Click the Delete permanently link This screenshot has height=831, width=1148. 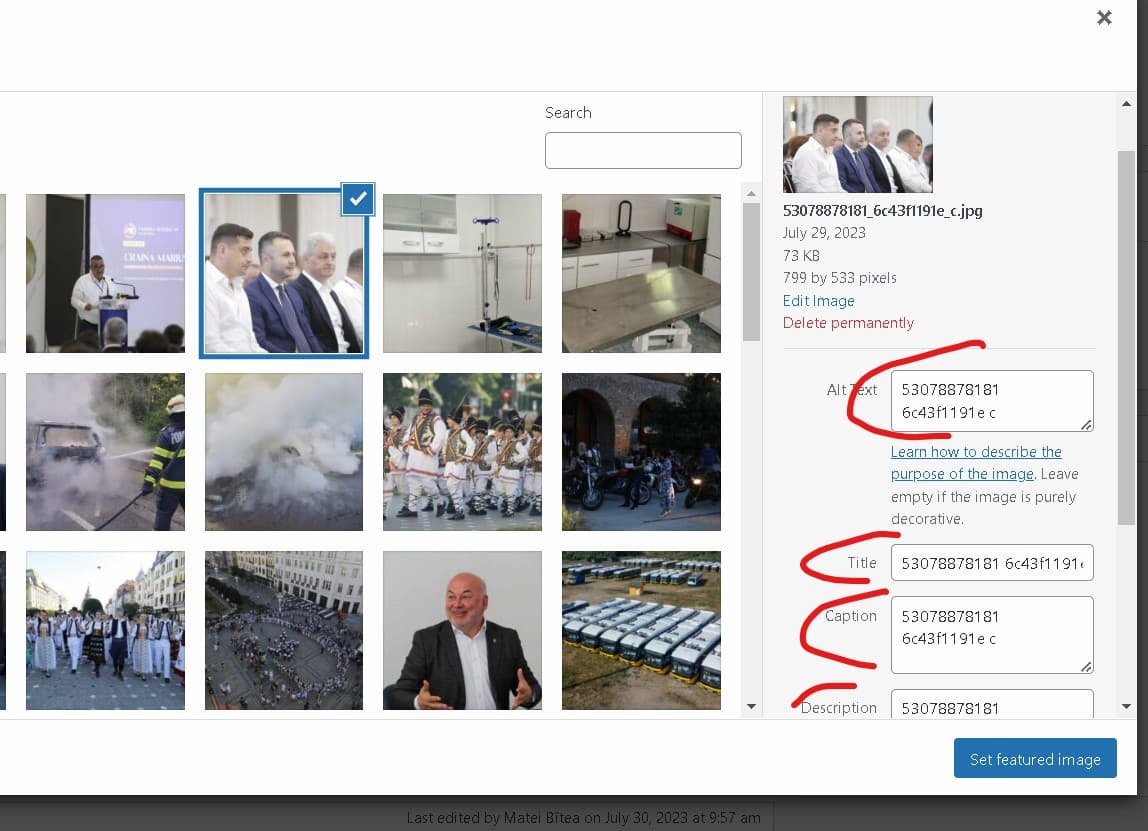(x=848, y=323)
